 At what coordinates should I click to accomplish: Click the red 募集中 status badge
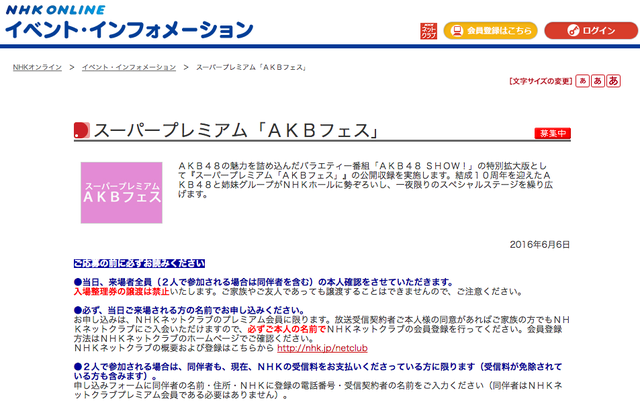coord(553,133)
